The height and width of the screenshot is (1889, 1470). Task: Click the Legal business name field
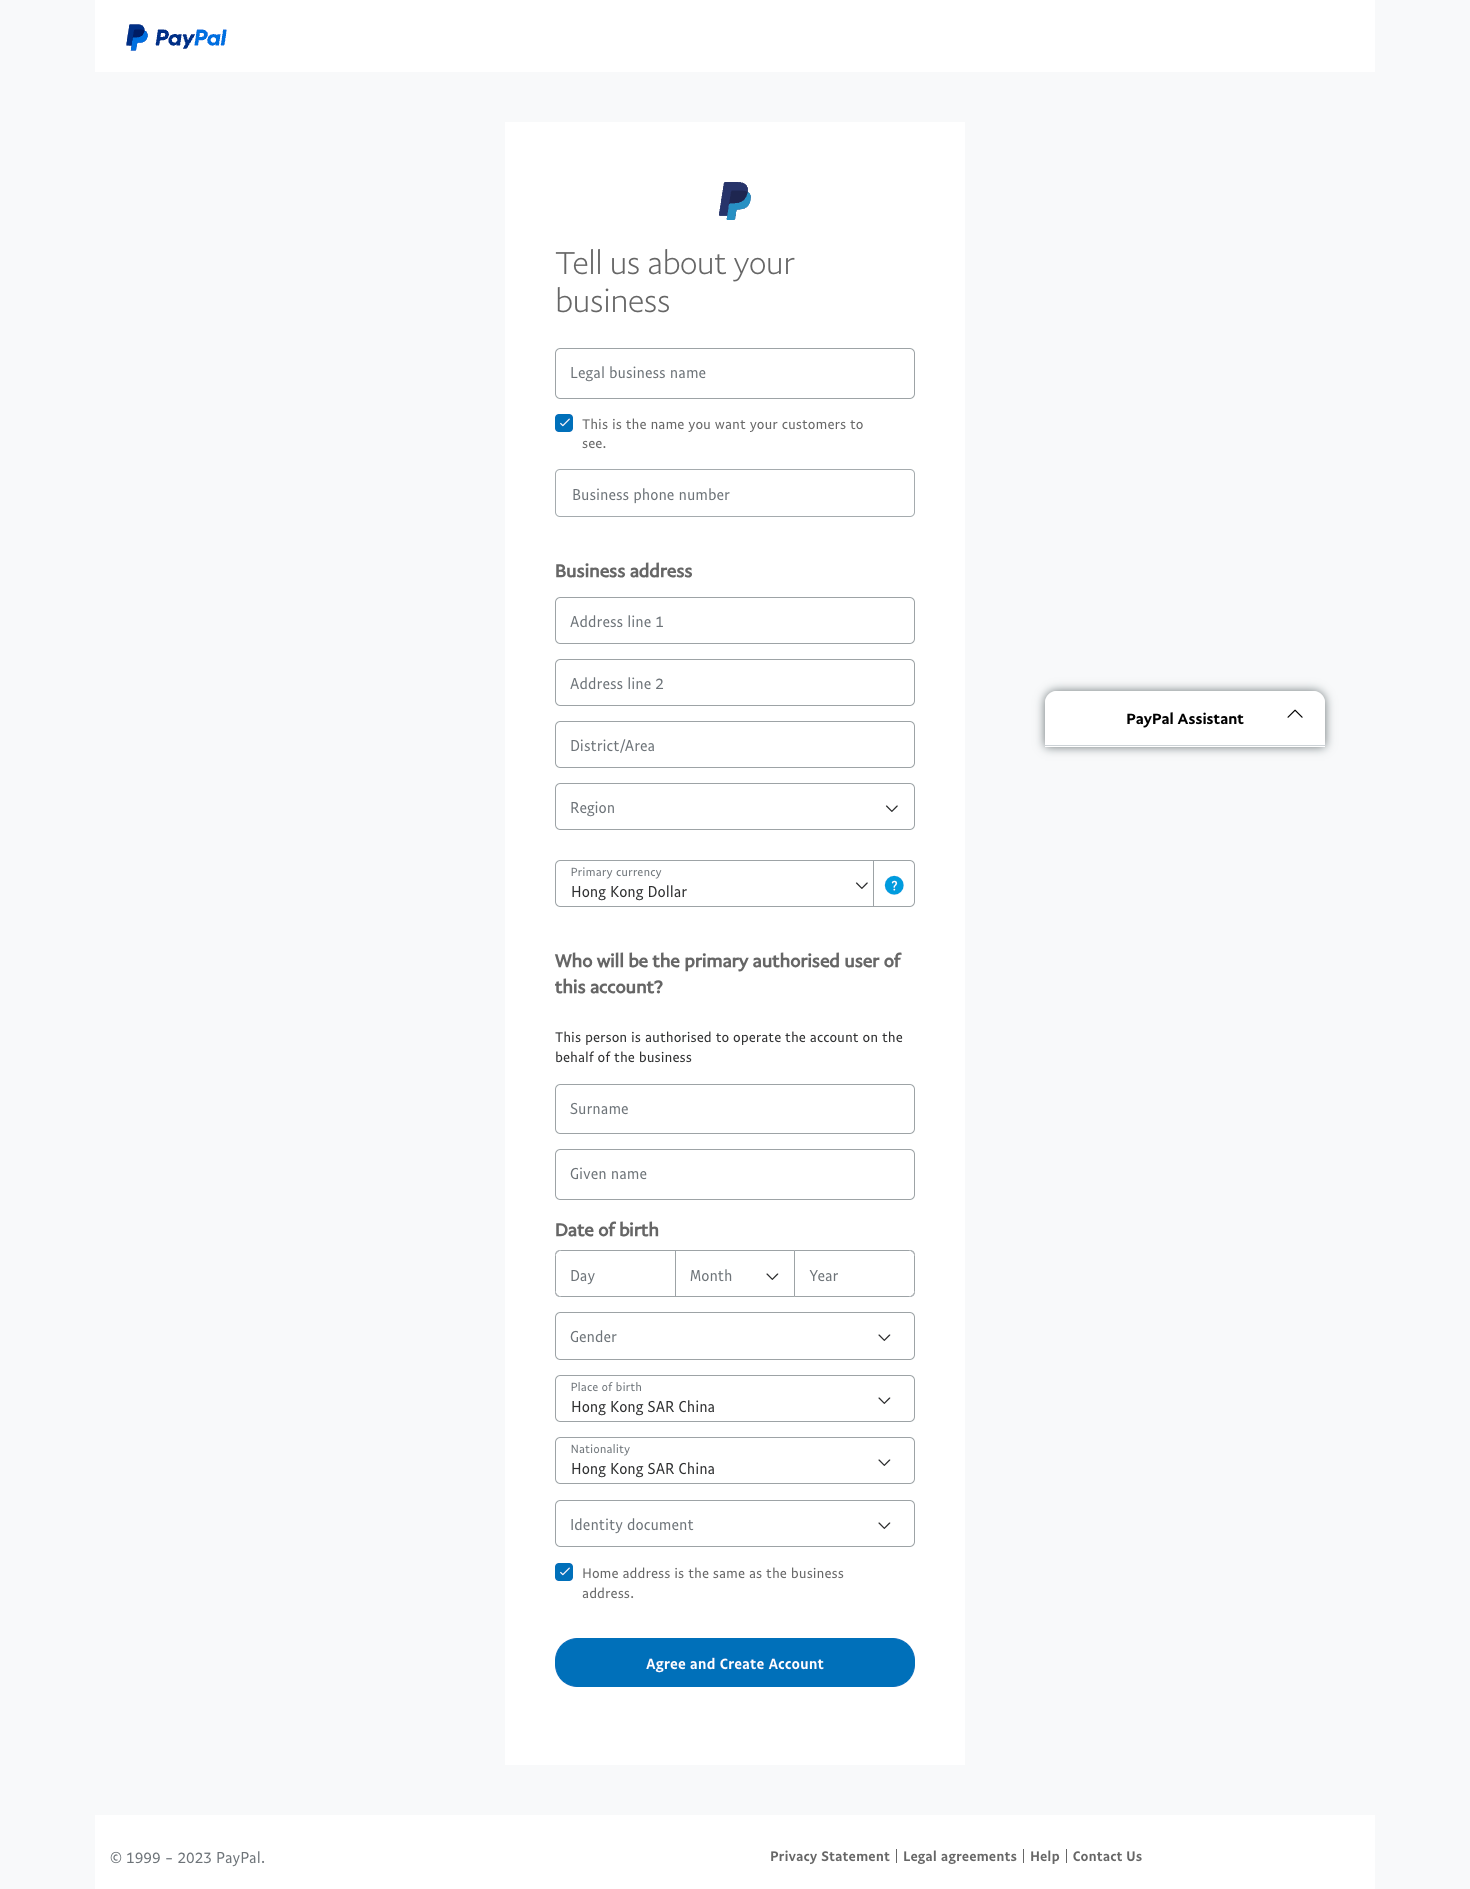[x=735, y=373]
